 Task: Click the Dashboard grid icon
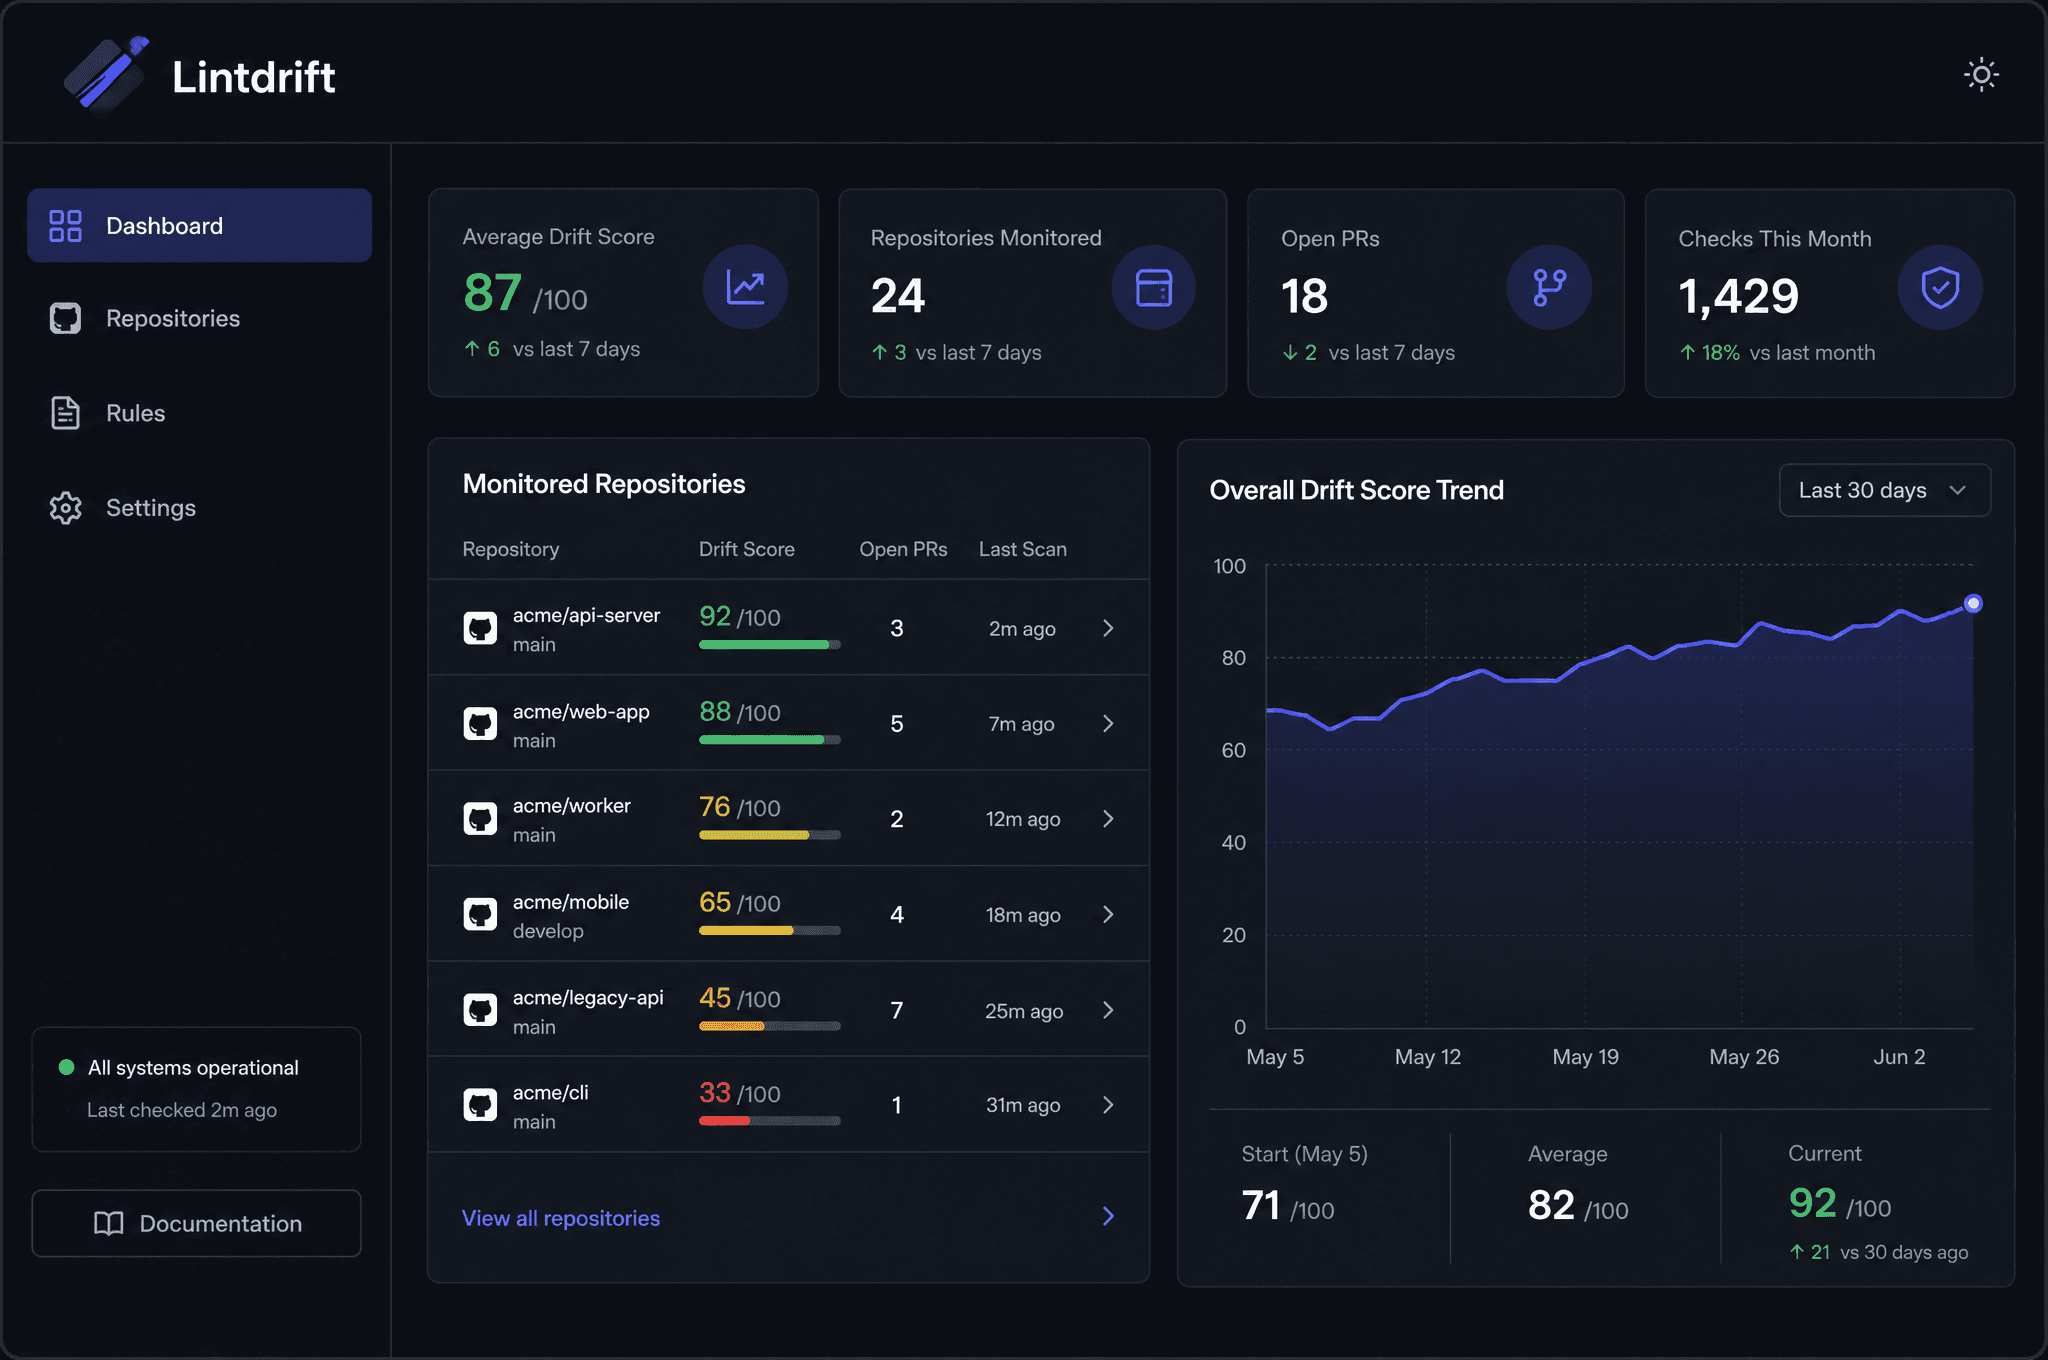[66, 226]
